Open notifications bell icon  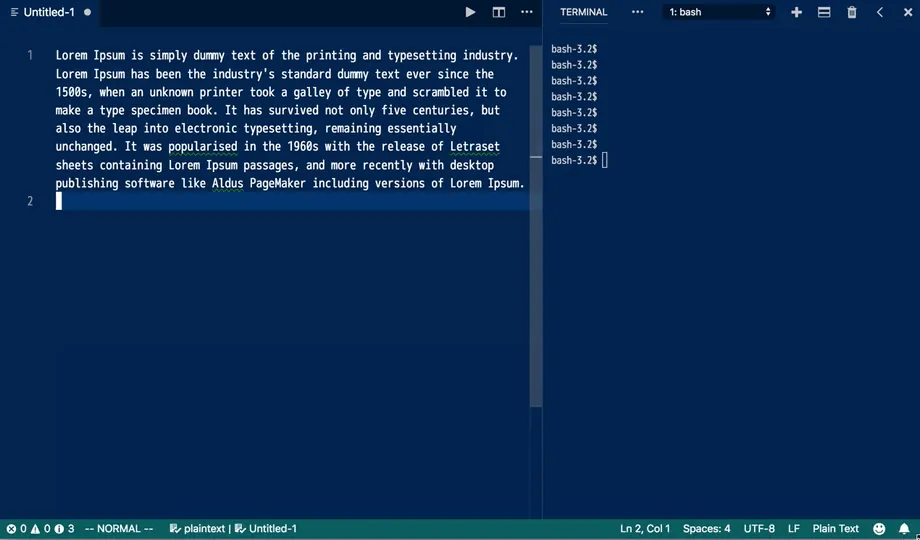coord(904,528)
